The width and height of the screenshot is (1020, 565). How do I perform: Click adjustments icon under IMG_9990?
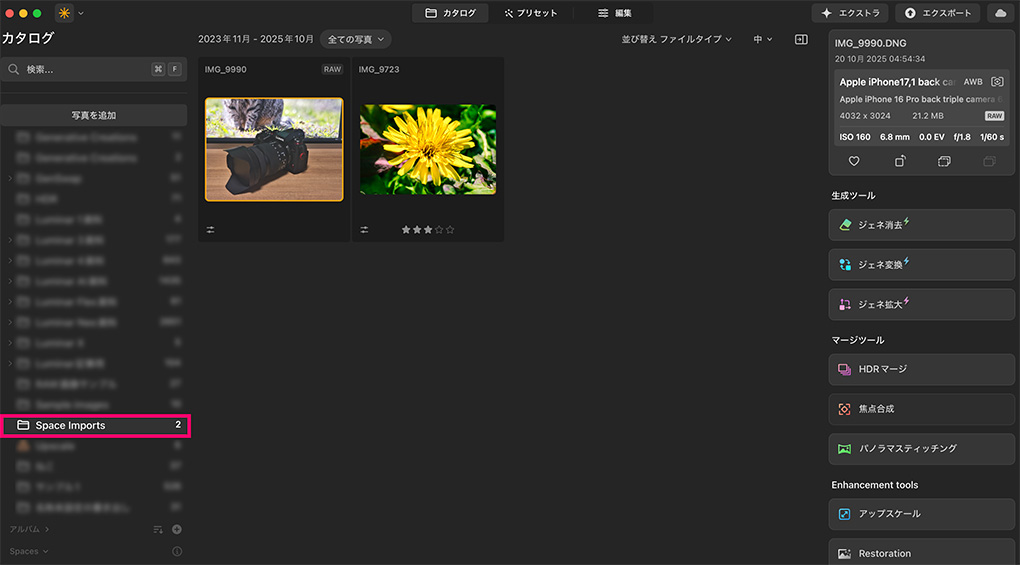coord(210,230)
